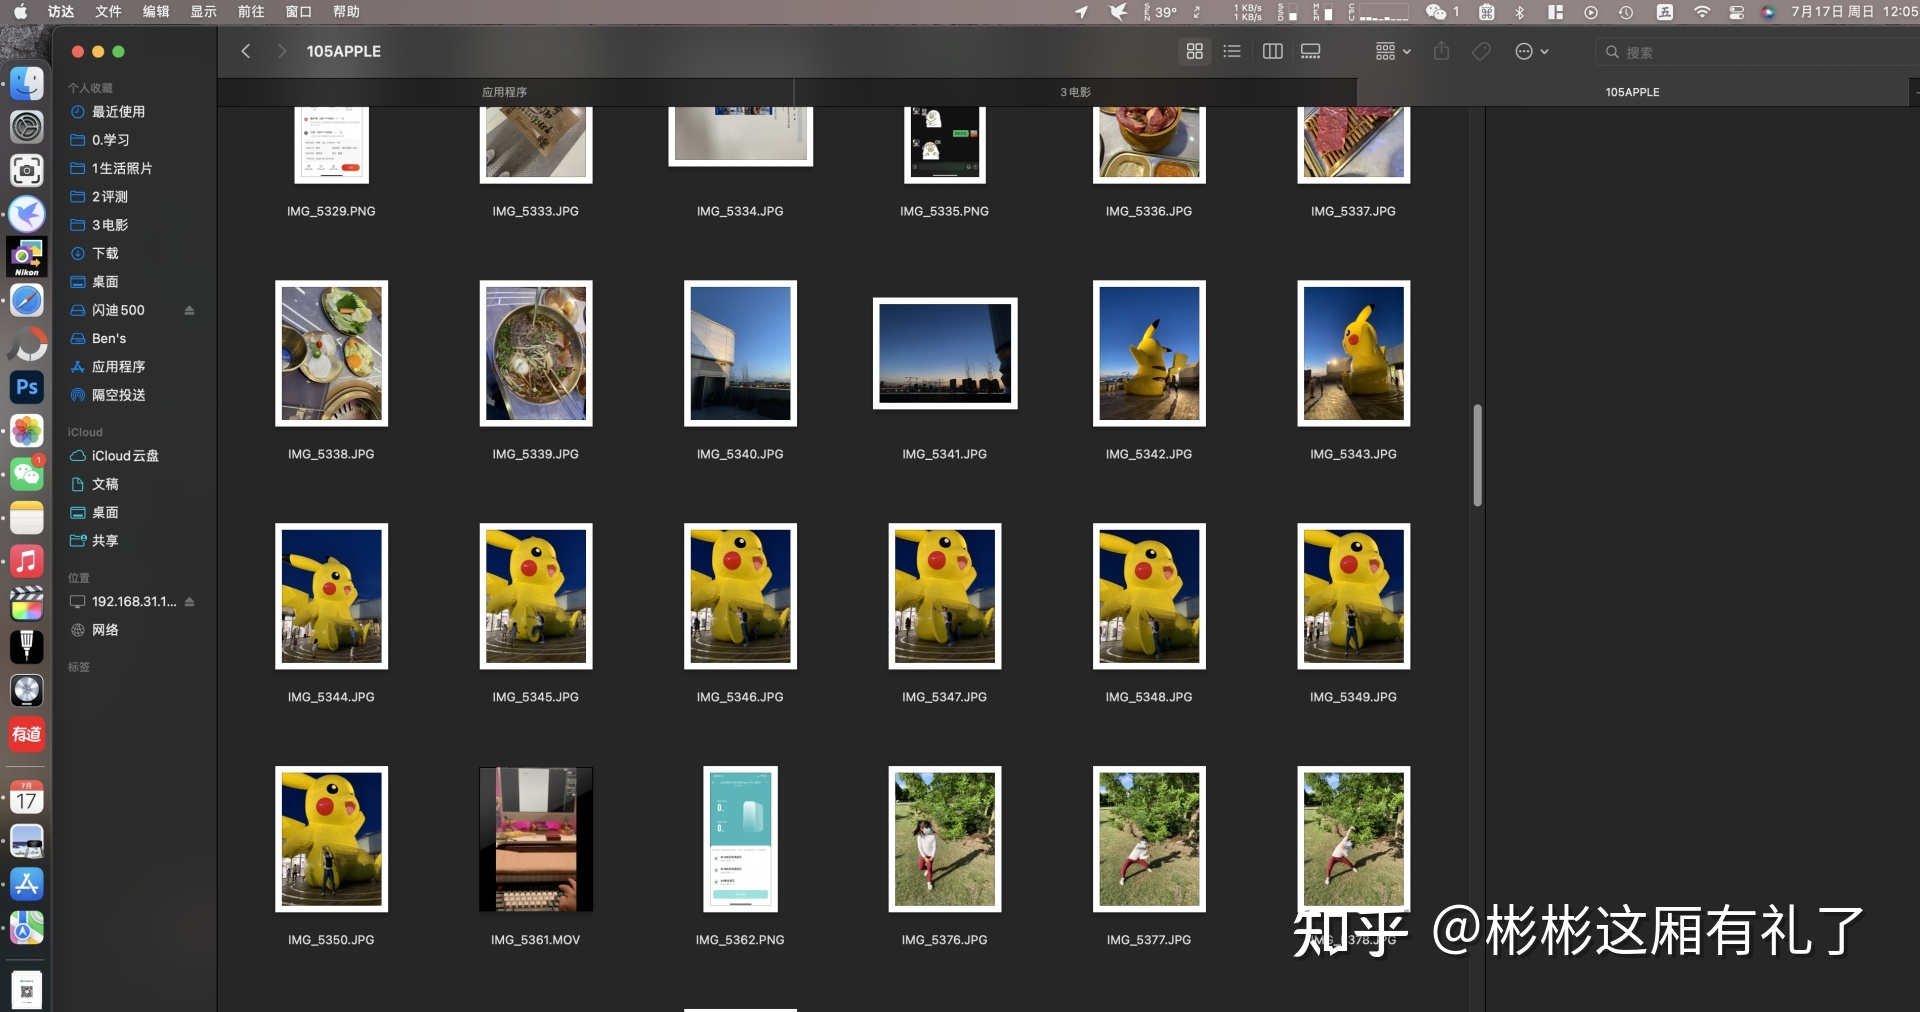Image resolution: width=1920 pixels, height=1012 pixels.
Task: Click the Finder search field
Action: coord(1756,52)
